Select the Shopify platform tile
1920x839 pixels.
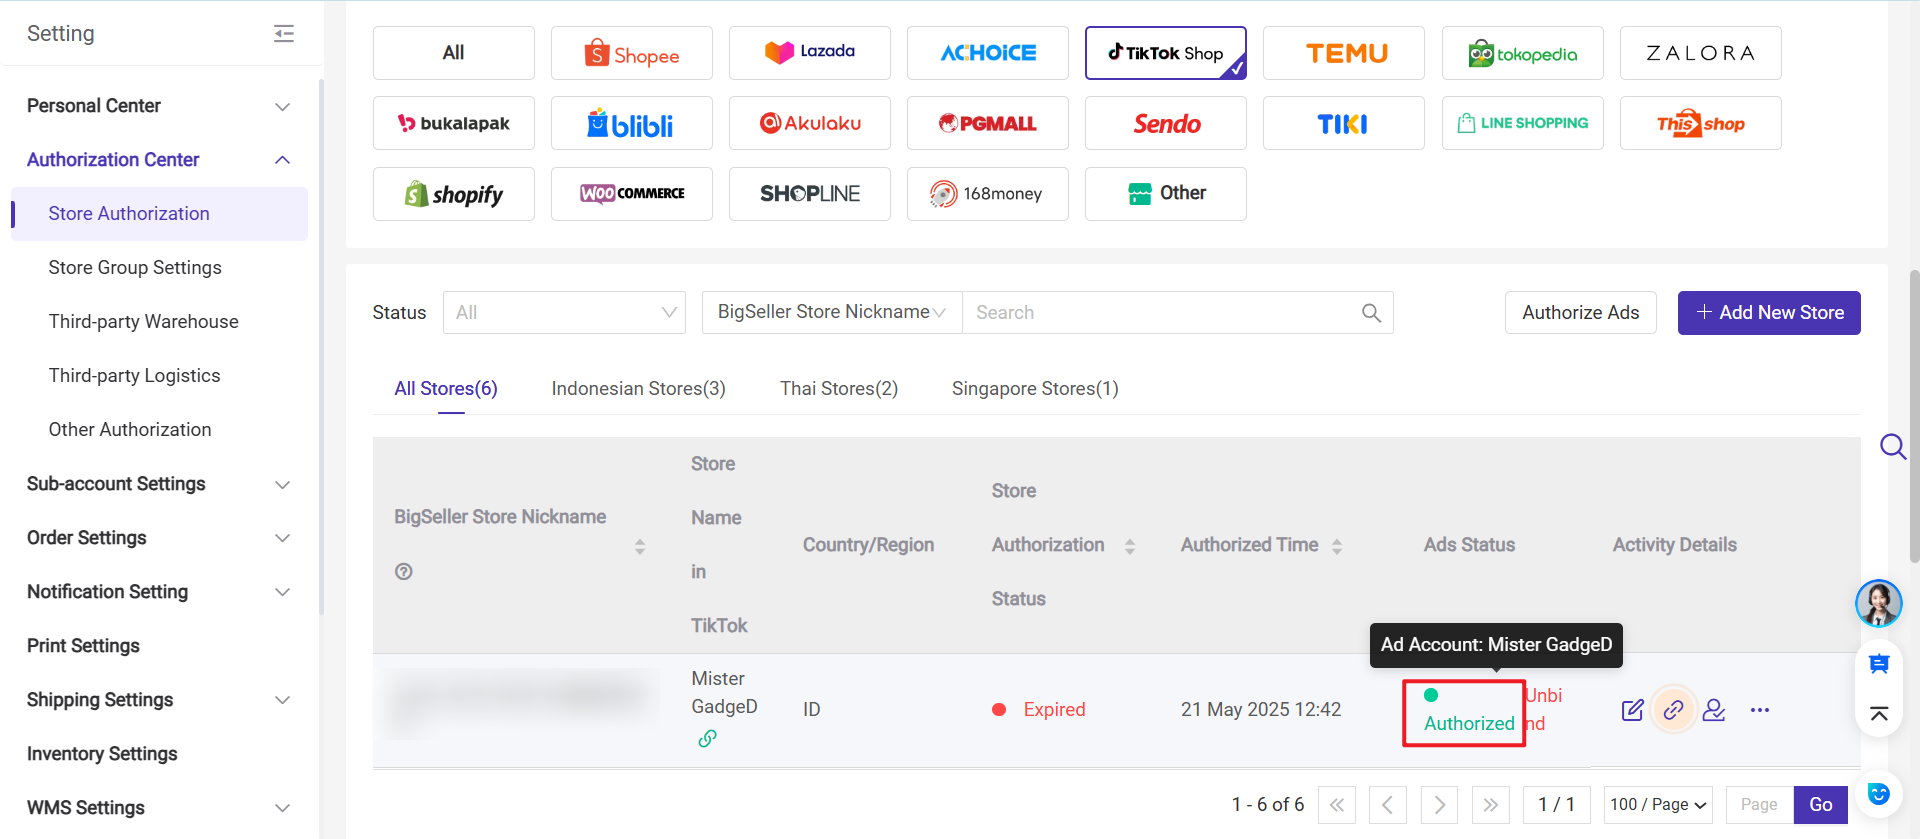pyautogui.click(x=454, y=194)
